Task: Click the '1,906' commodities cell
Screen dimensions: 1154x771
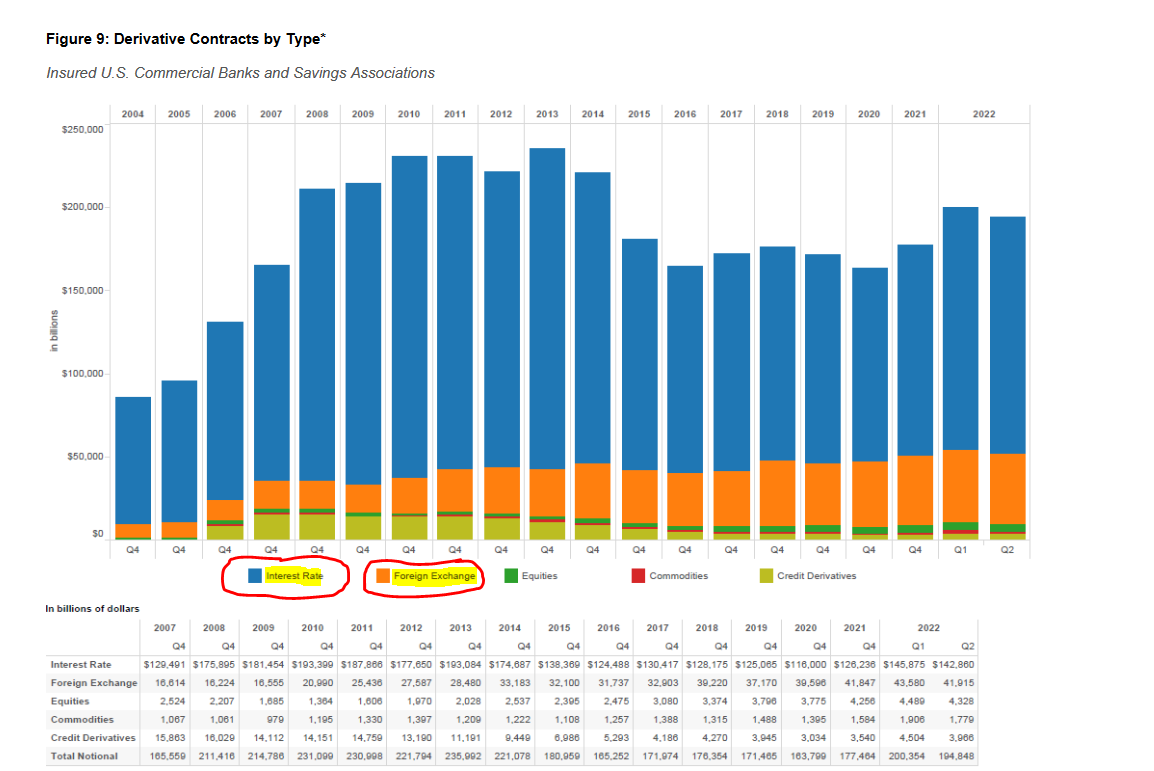Action: (912, 720)
